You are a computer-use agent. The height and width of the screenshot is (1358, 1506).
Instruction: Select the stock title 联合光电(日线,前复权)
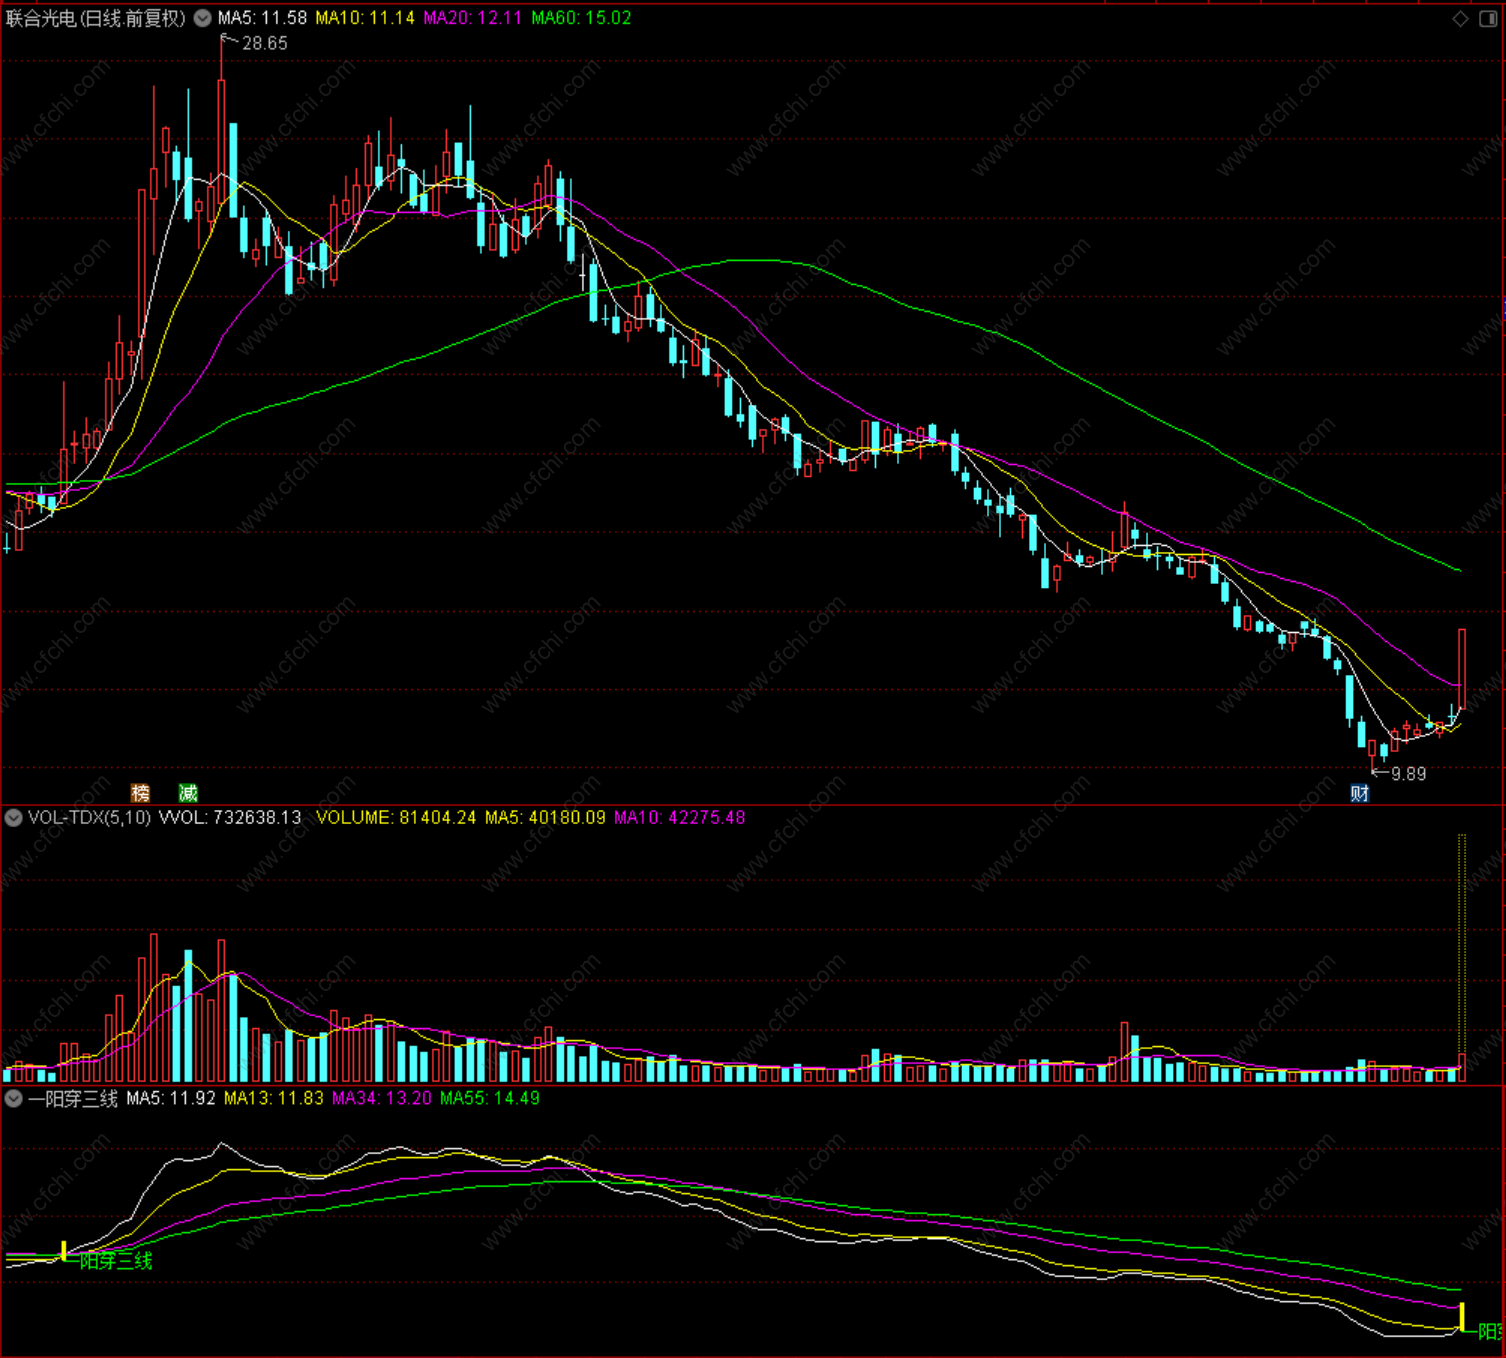96,18
